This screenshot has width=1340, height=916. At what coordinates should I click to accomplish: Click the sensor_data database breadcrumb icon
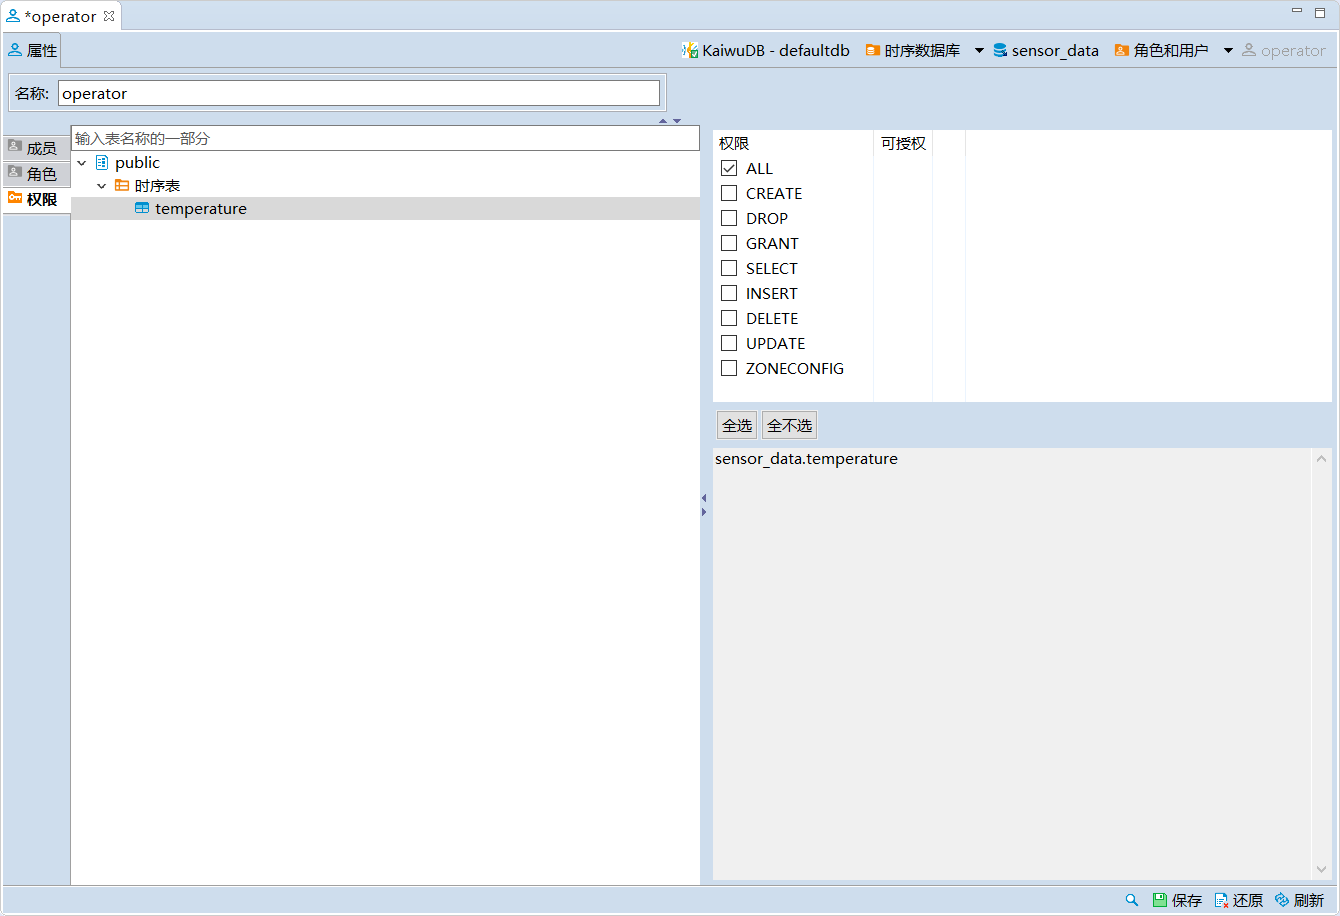pos(1000,50)
